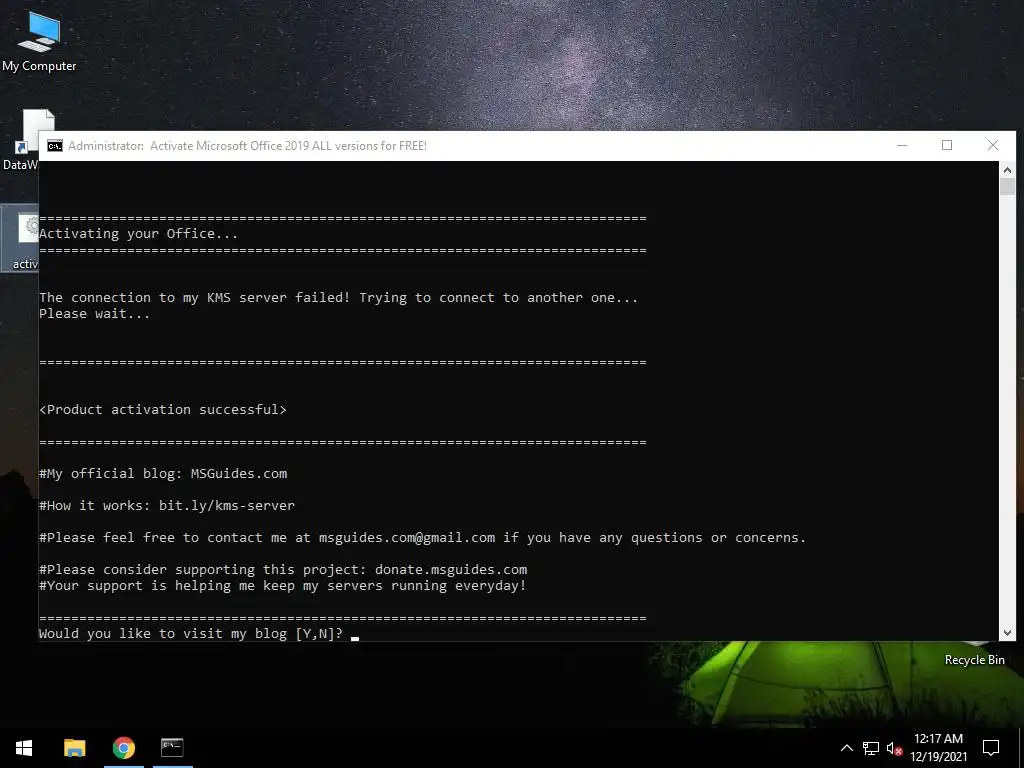Click the console scrollbar down arrow
This screenshot has width=1024, height=768.
(1007, 632)
